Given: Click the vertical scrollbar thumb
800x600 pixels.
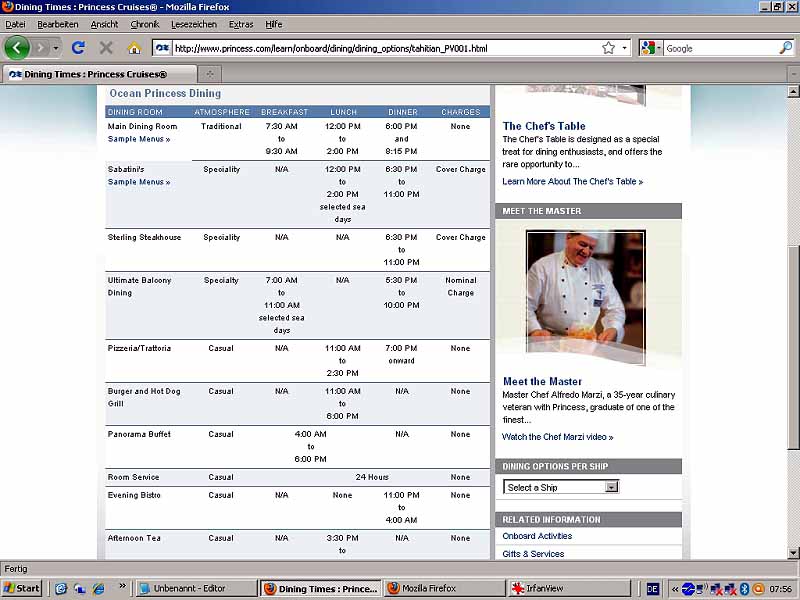Looking at the screenshot, I should click(793, 347).
